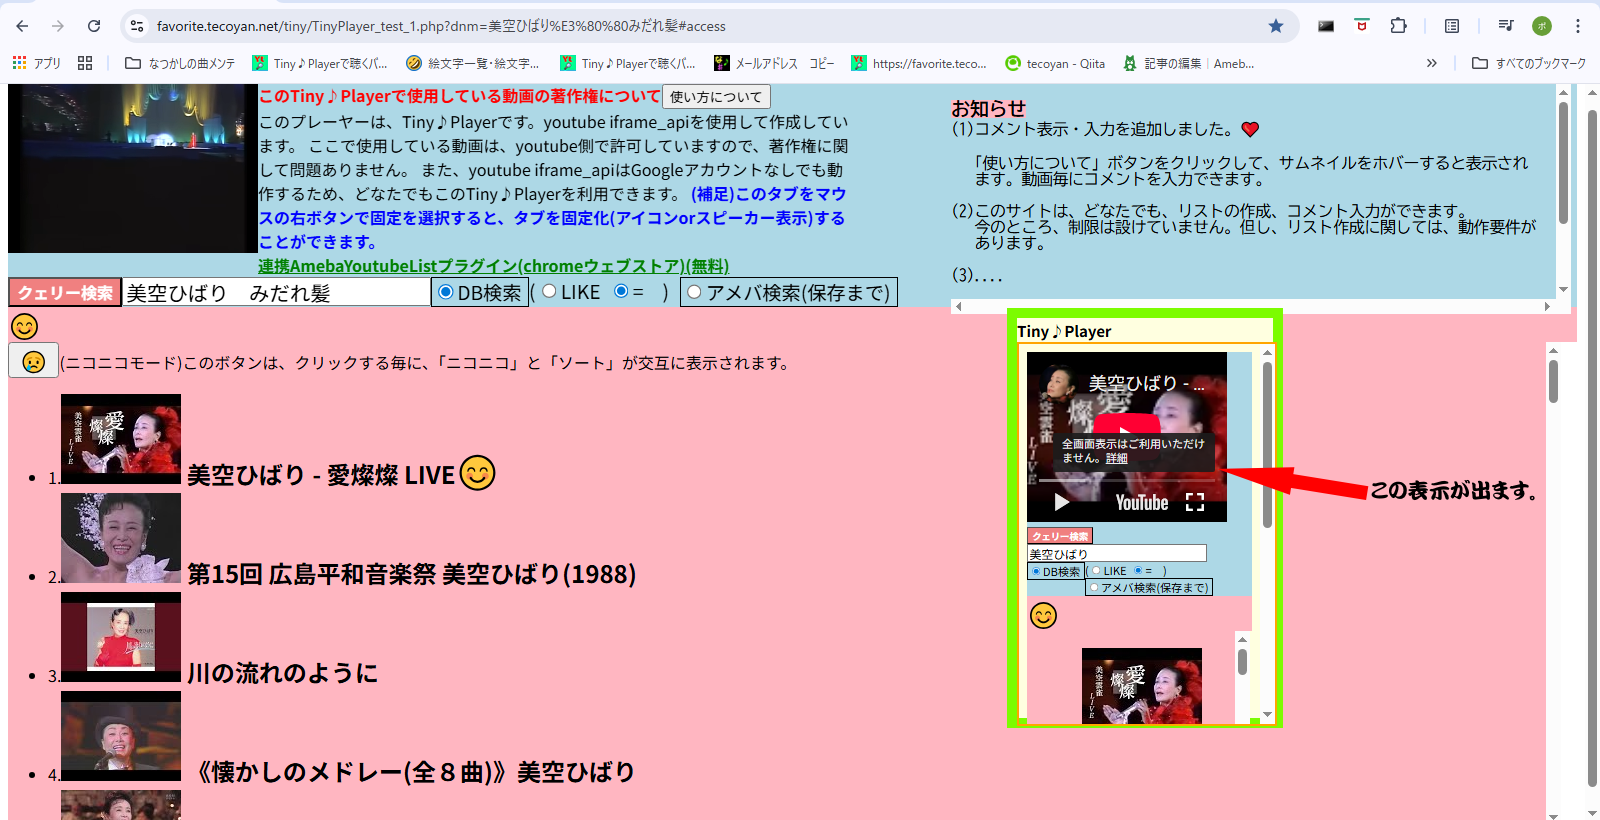Click the bookmark star in address bar
Screen dimensions: 1600x820
coord(1276,26)
